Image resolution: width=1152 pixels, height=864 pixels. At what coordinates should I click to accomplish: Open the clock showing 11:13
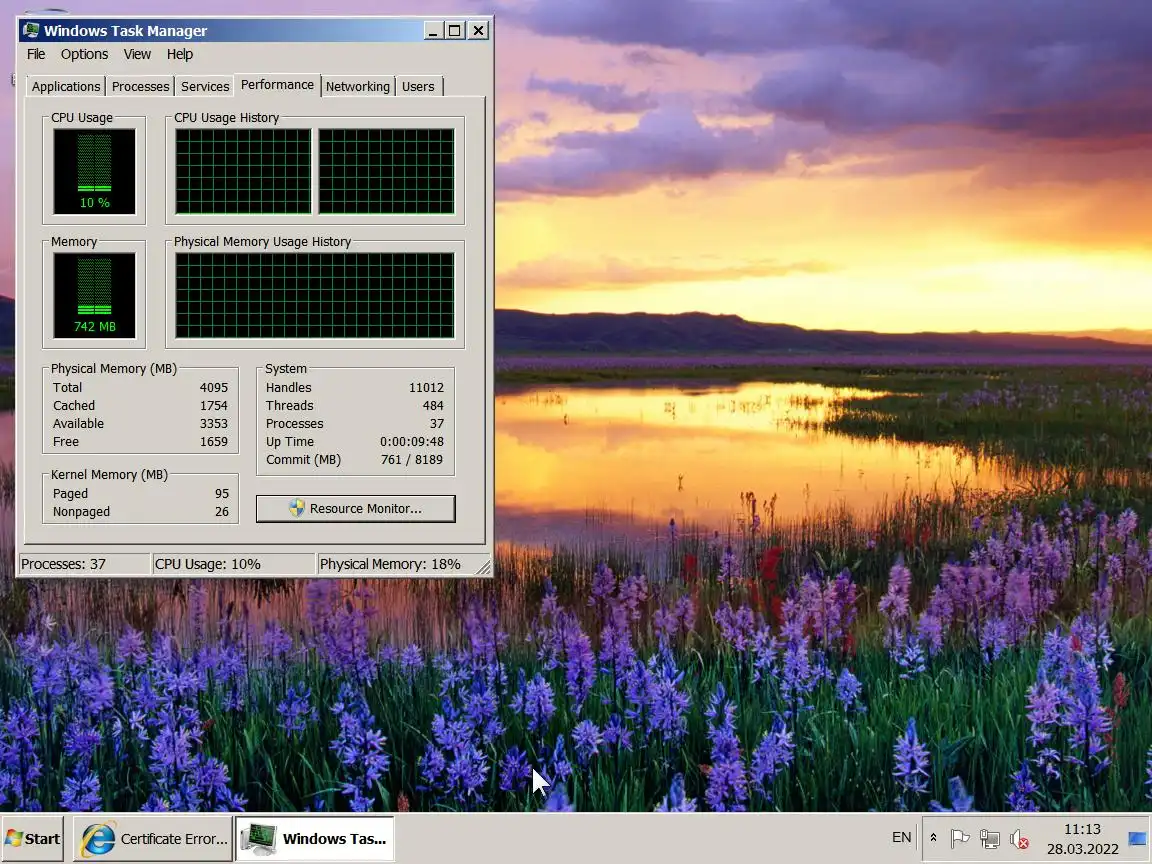(x=1082, y=838)
